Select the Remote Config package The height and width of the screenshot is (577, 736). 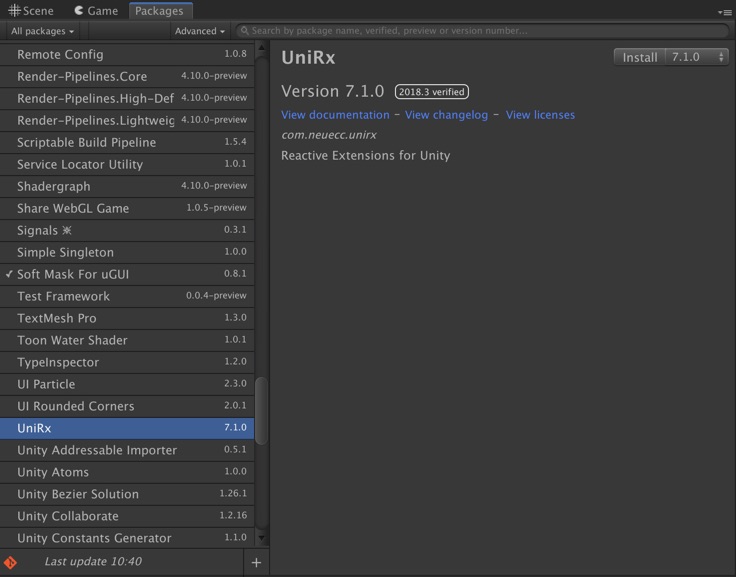(127, 54)
